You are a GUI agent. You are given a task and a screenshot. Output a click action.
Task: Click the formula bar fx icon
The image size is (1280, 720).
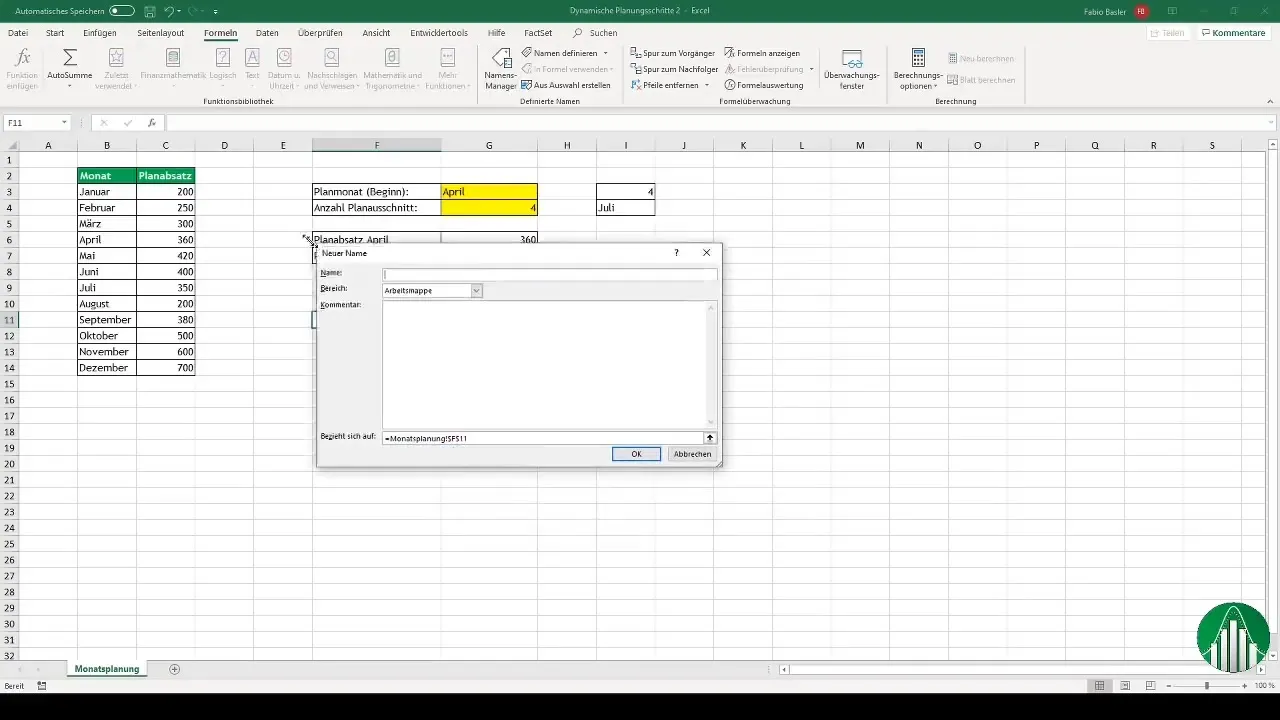(x=152, y=123)
